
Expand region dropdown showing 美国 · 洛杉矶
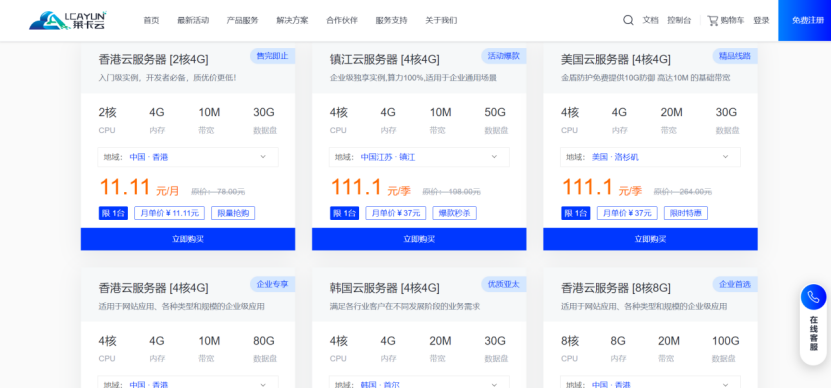650,157
